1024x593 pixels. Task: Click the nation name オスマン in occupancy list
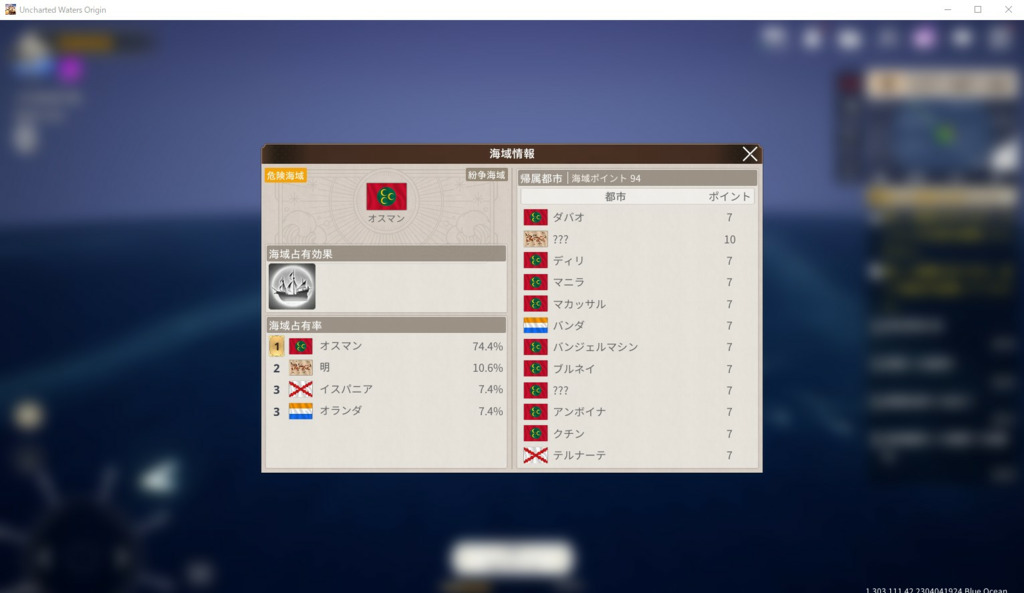[340, 346]
